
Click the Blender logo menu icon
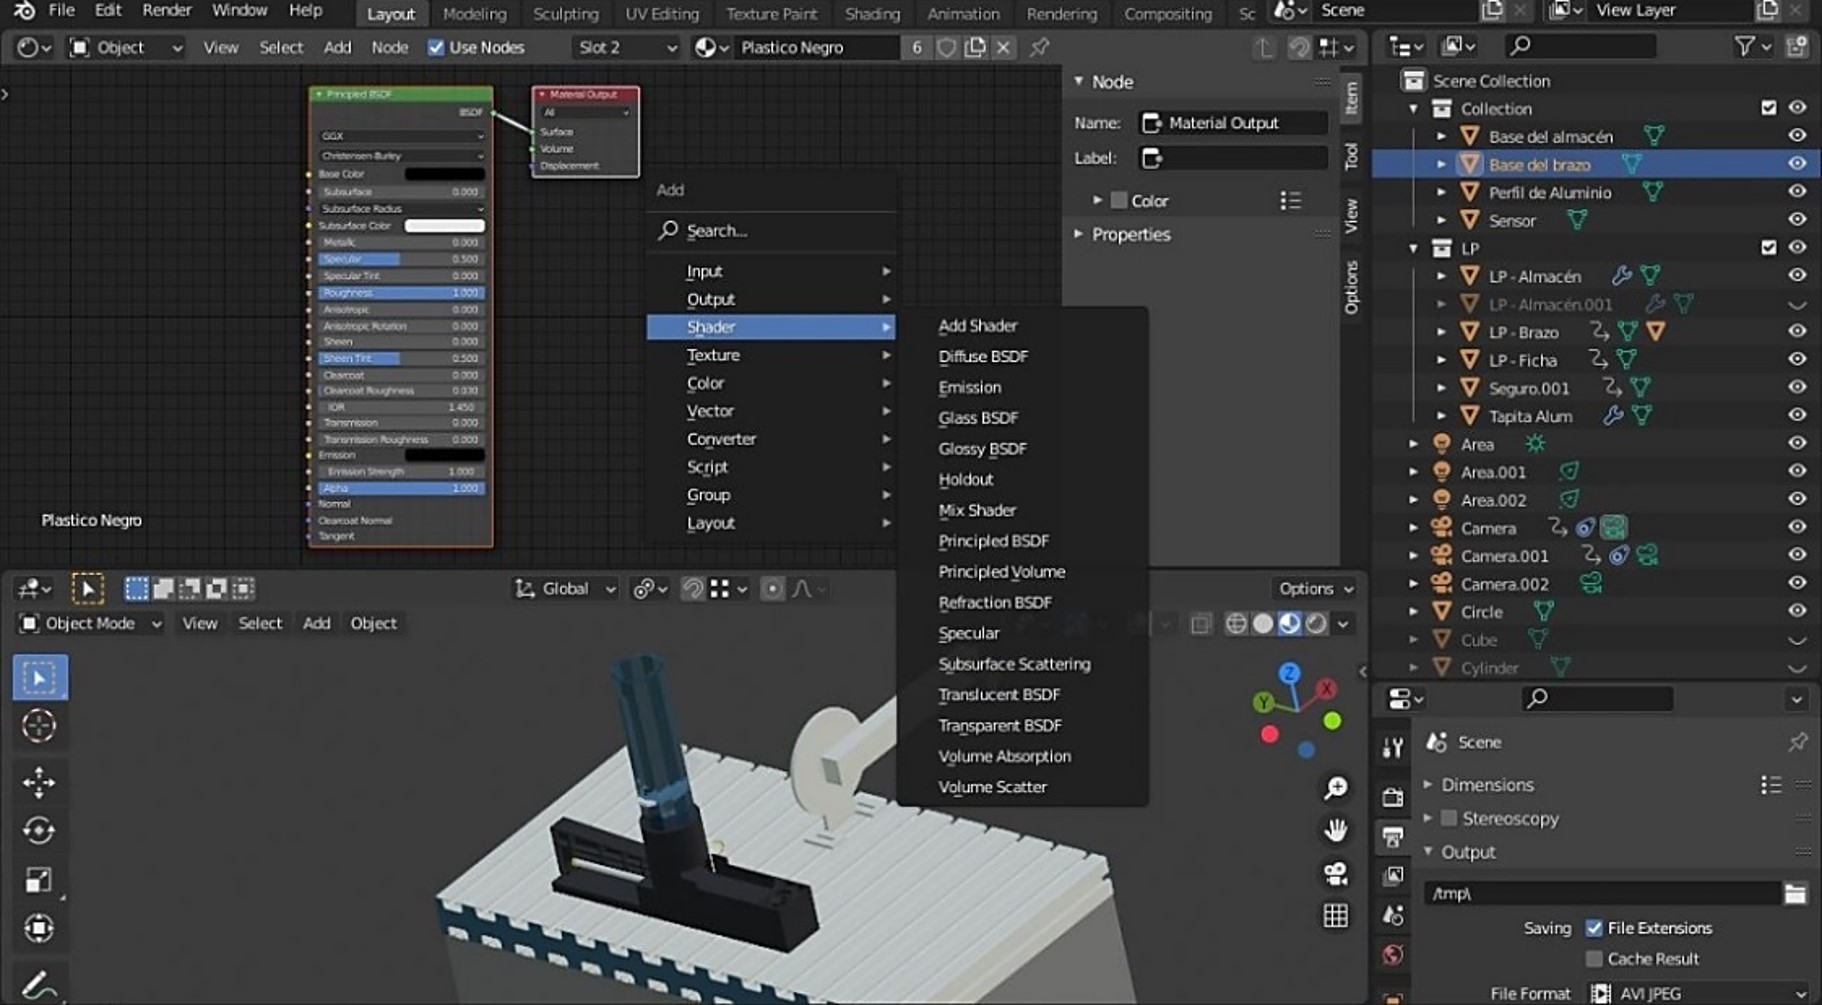click(24, 11)
